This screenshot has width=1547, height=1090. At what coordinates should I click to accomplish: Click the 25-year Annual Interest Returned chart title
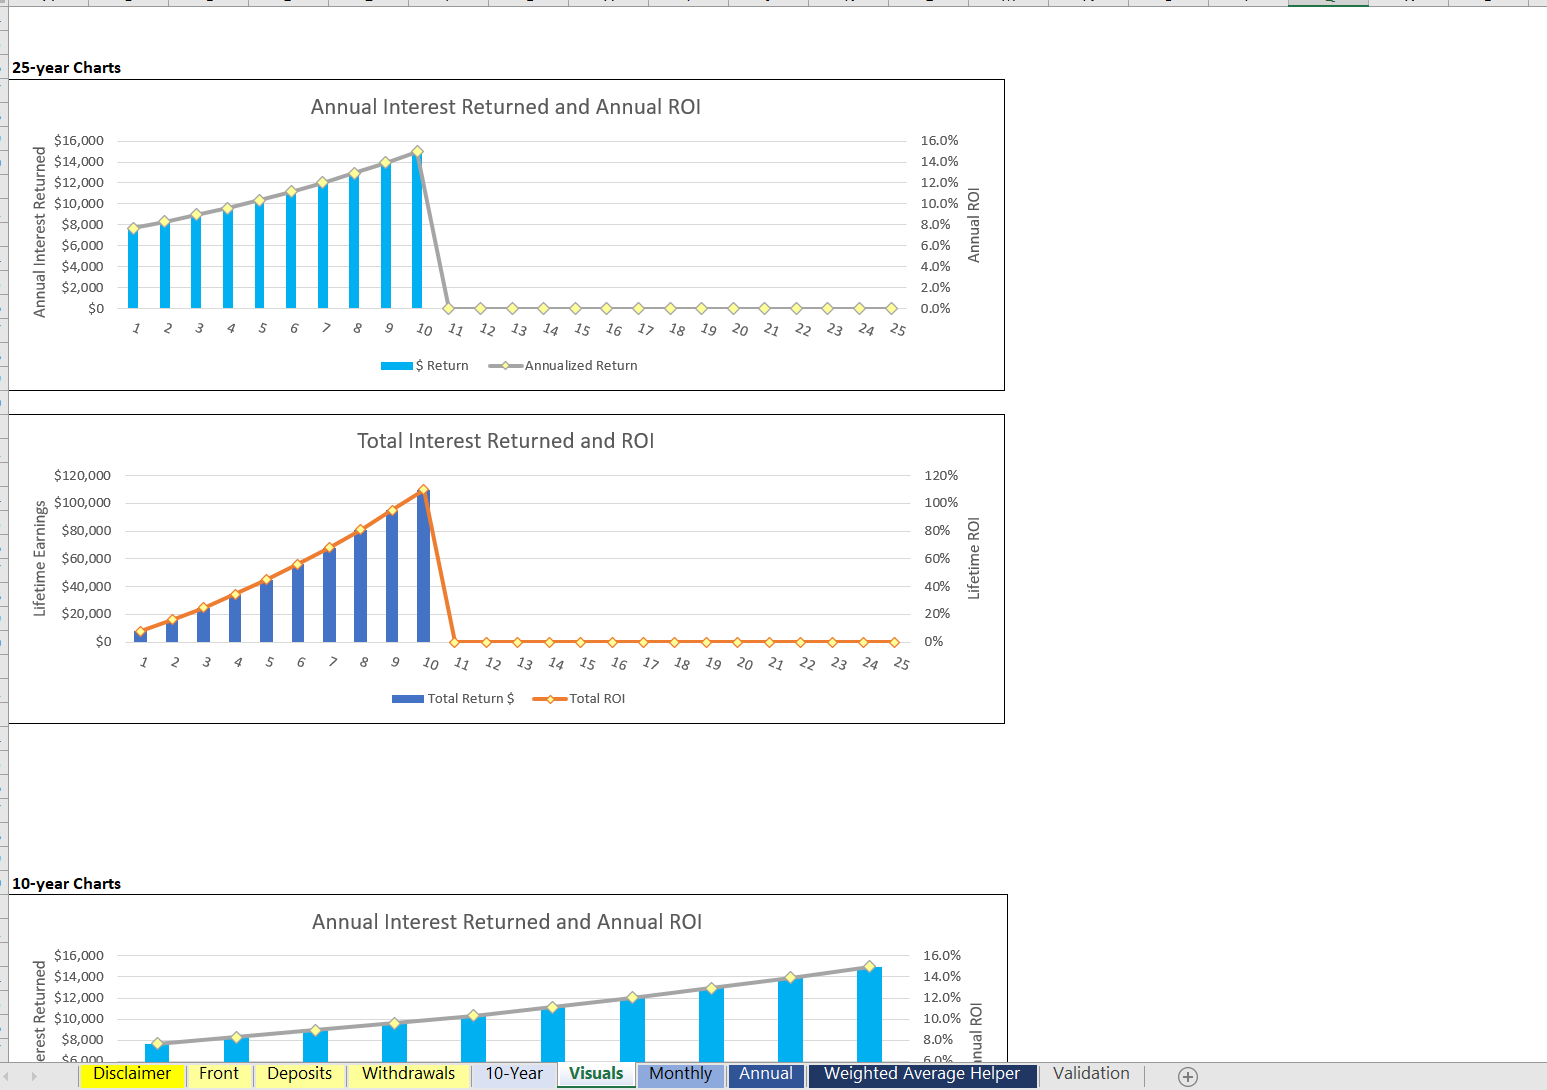(x=506, y=107)
